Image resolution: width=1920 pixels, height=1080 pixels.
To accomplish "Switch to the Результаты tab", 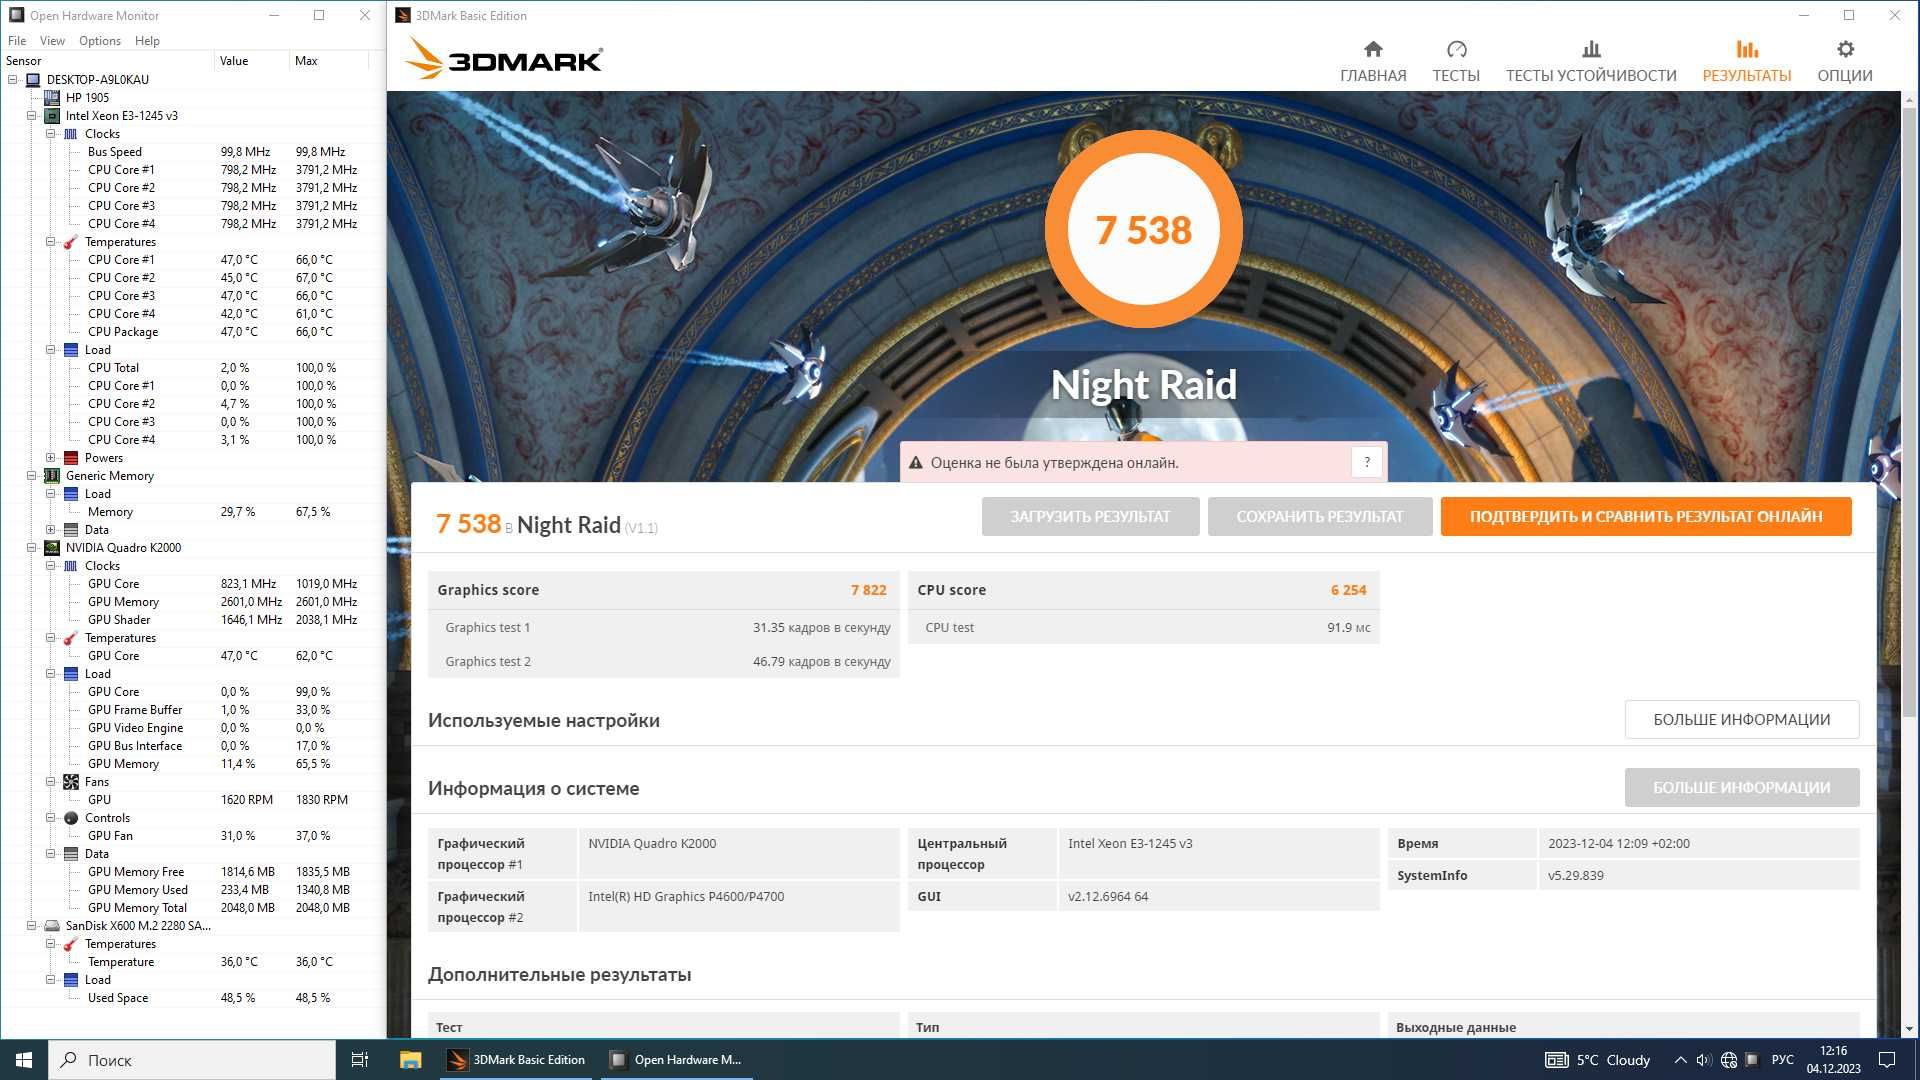I will [1746, 61].
